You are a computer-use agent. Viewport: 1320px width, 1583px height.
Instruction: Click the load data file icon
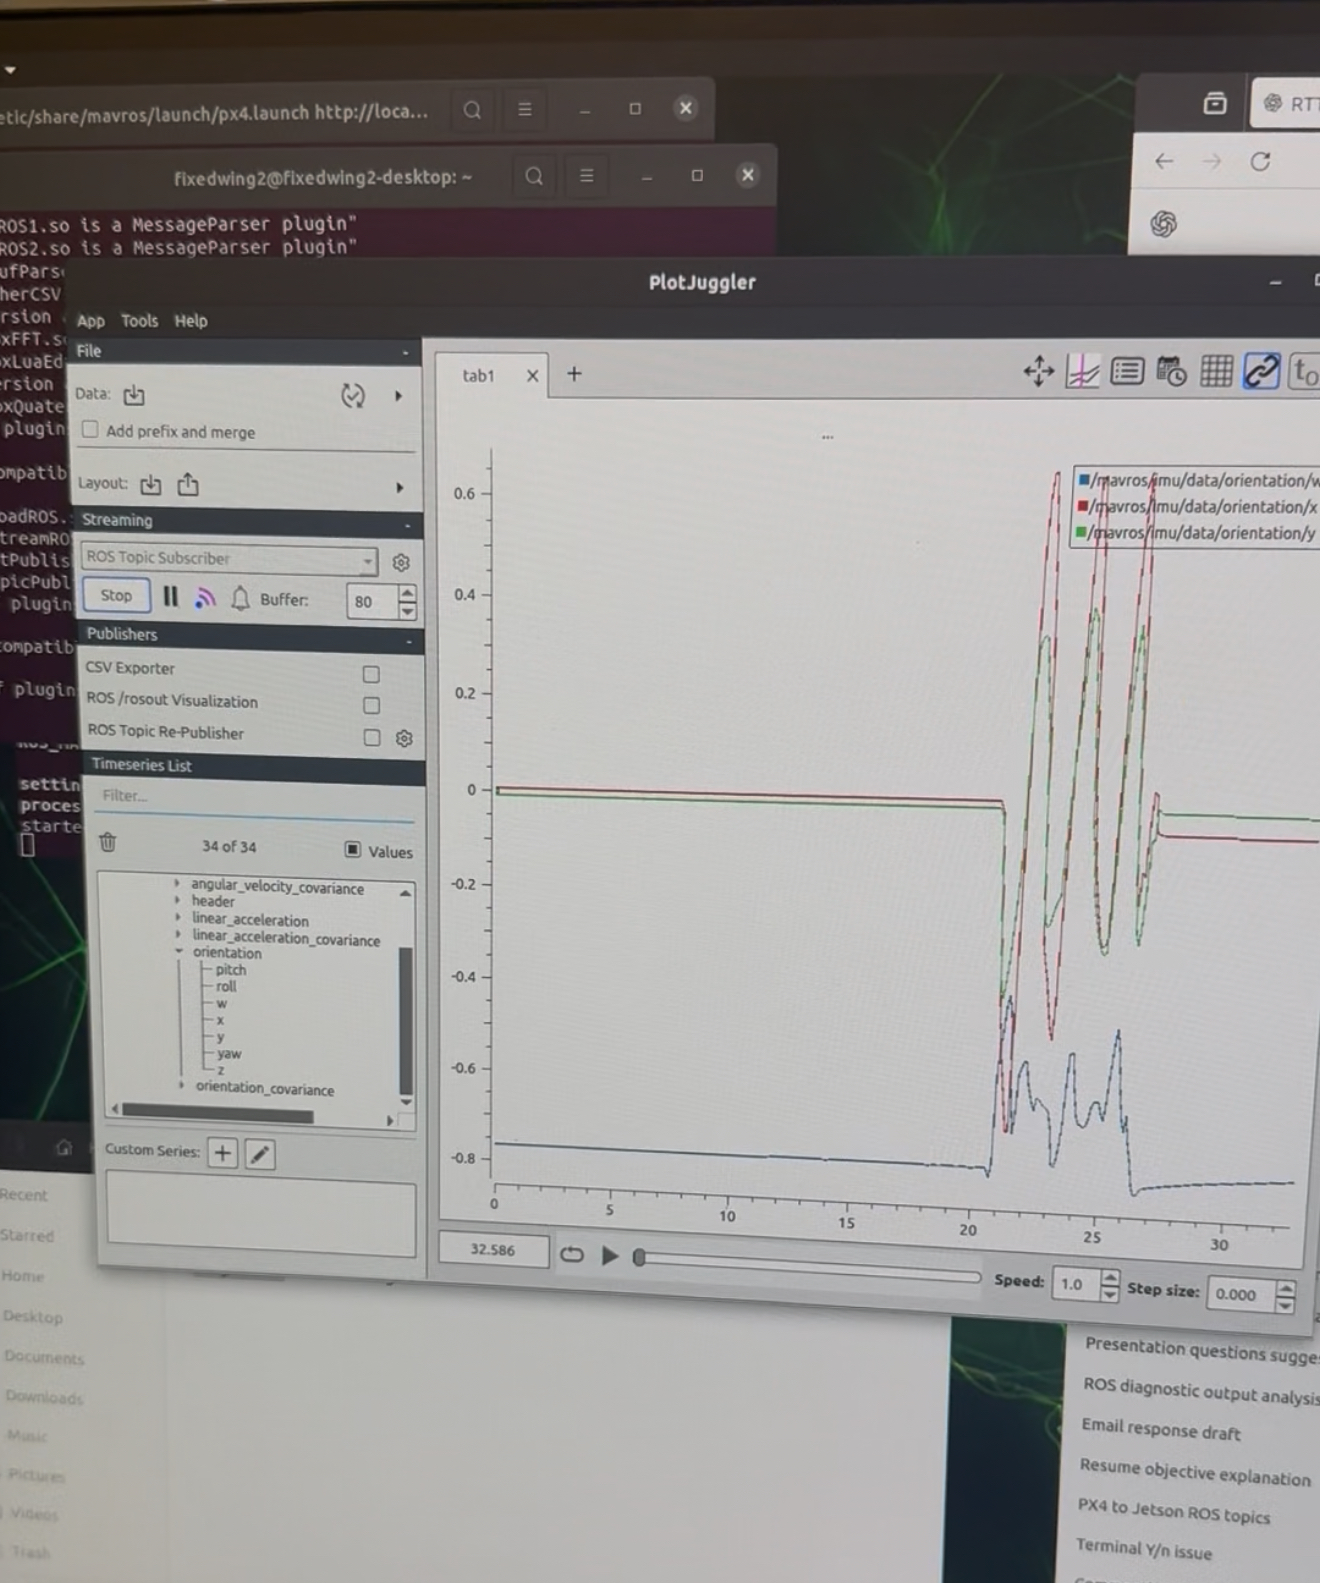[134, 396]
